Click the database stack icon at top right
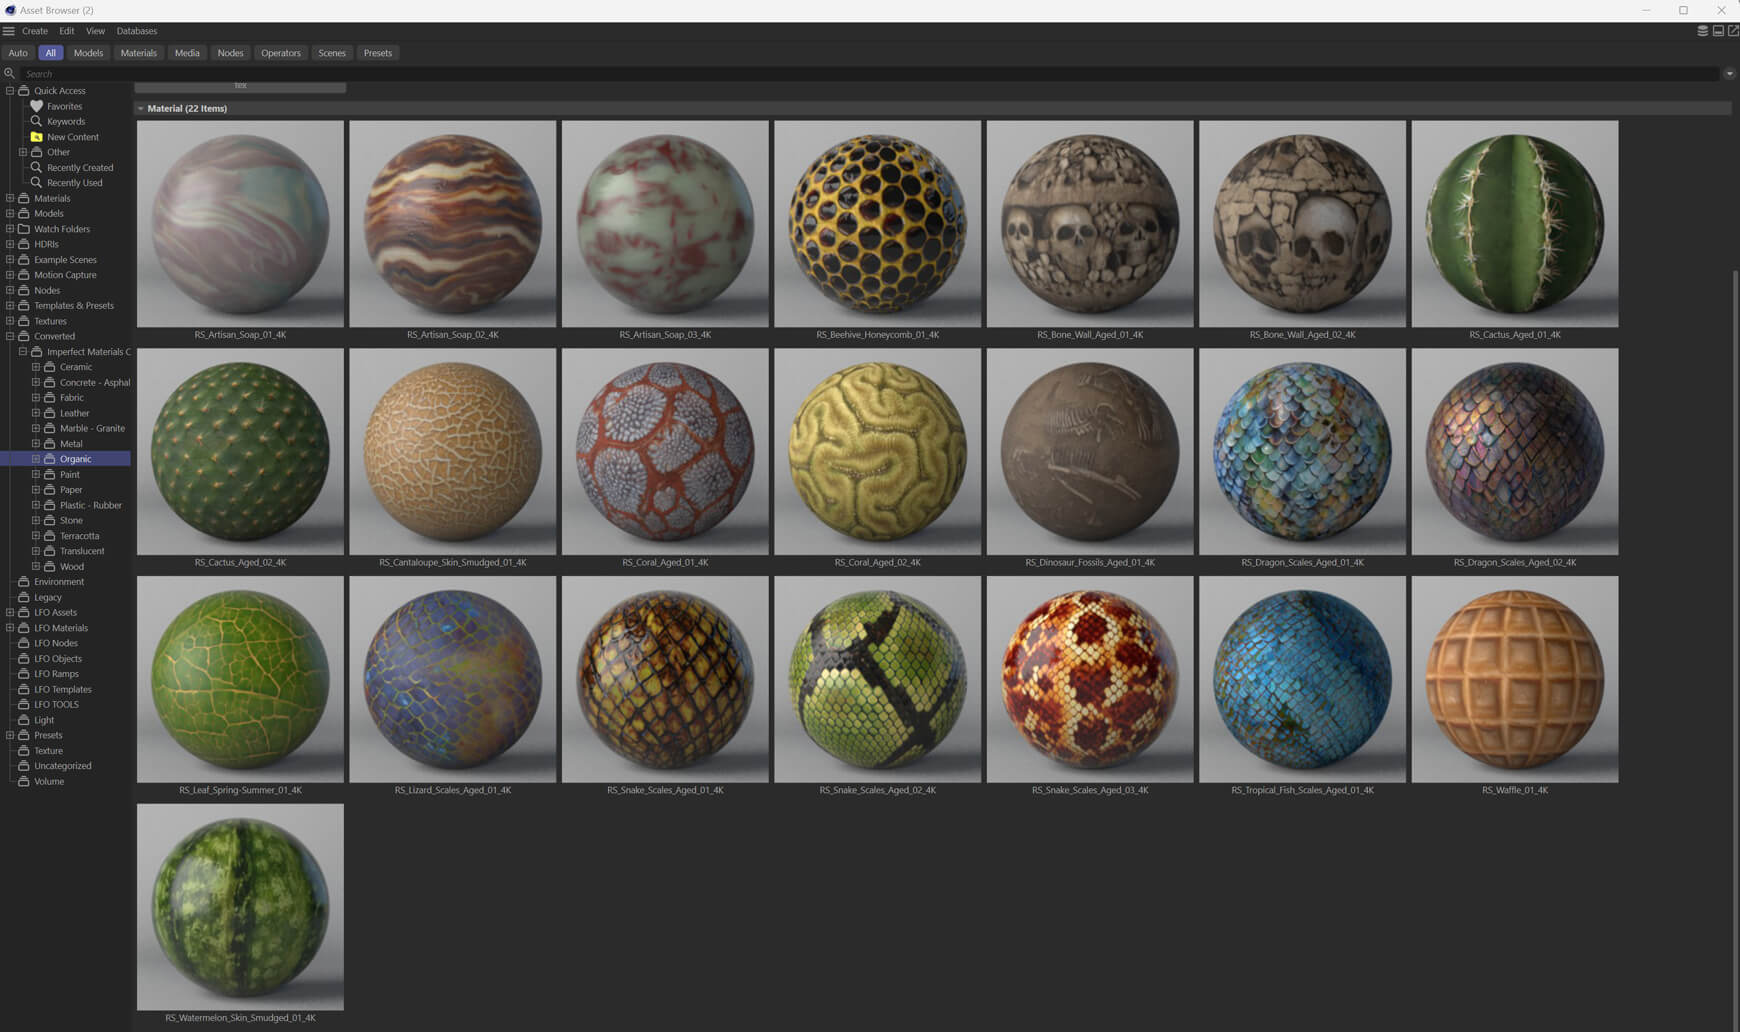Viewport: 1740px width, 1032px height. click(1702, 31)
